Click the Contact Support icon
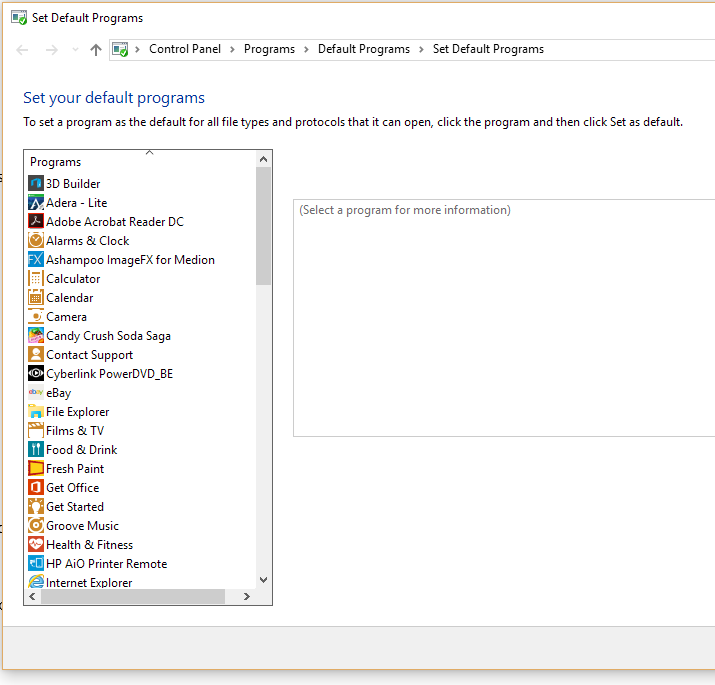Image resolution: width=715 pixels, height=685 pixels. coord(36,354)
